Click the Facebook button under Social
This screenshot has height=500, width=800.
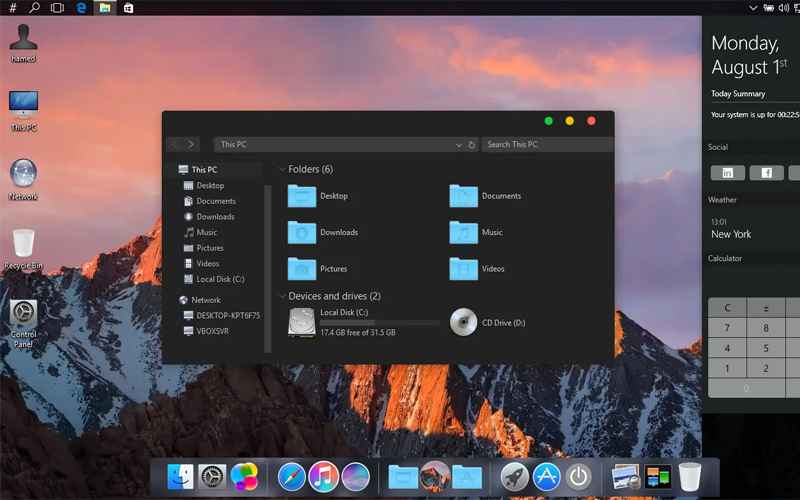pos(766,173)
